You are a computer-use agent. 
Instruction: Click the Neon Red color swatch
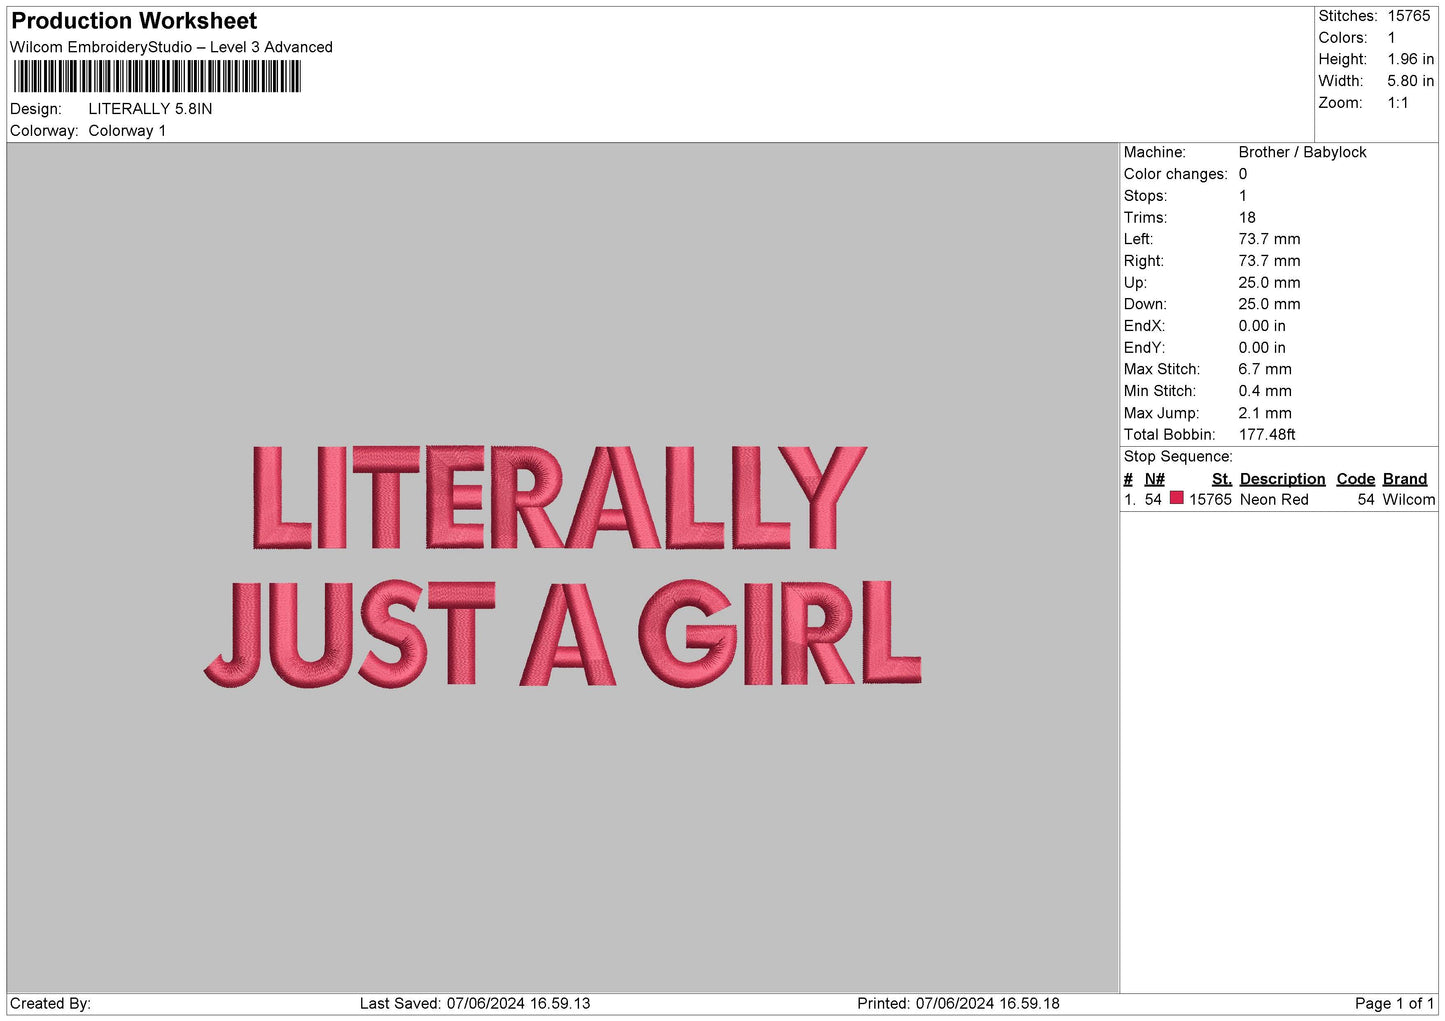click(x=1176, y=498)
